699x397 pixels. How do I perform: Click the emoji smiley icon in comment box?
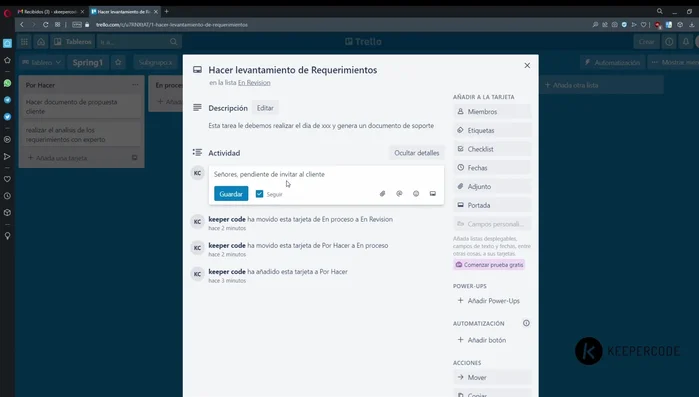coord(416,194)
